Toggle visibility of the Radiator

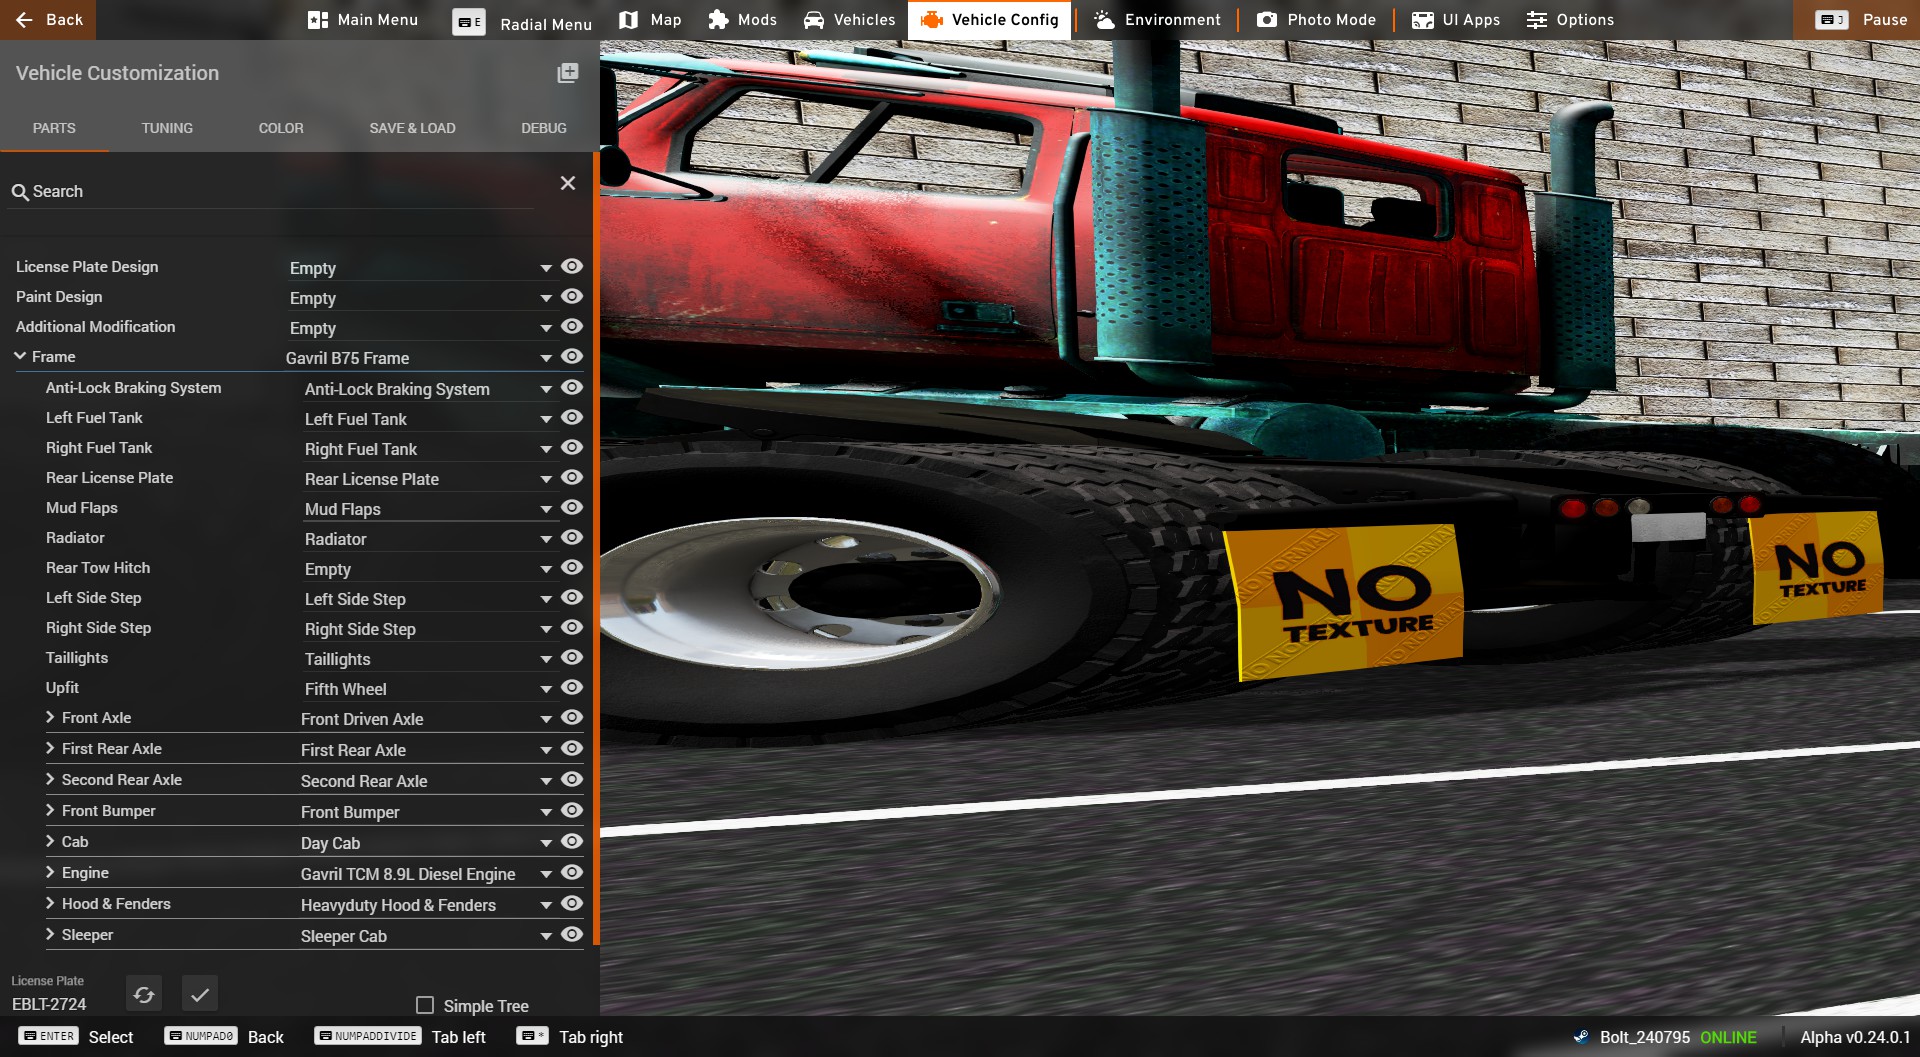[x=572, y=537]
